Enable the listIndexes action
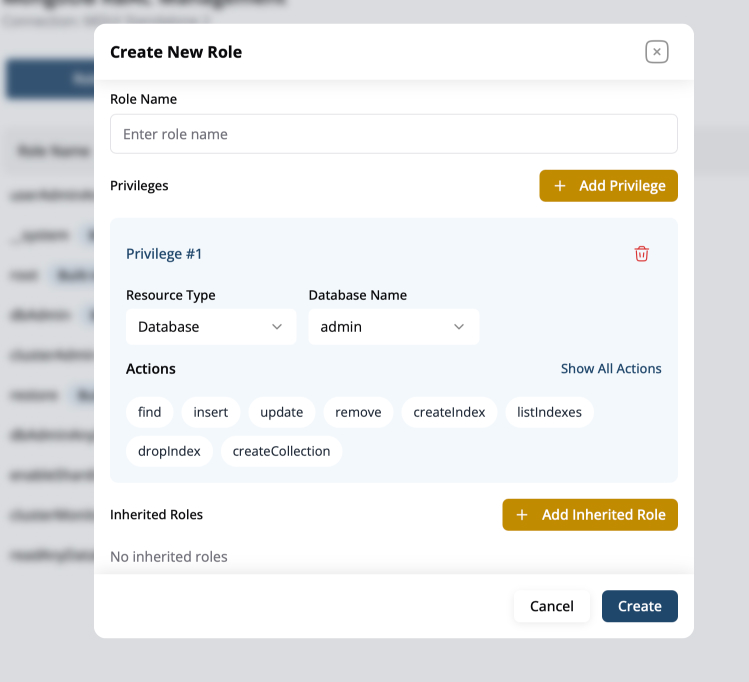This screenshot has width=749, height=682. pos(549,412)
